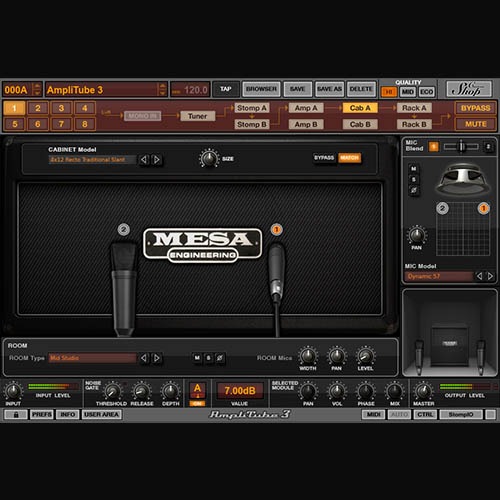Select previous room type
Viewport: 500px width, 500px height.
point(144,358)
